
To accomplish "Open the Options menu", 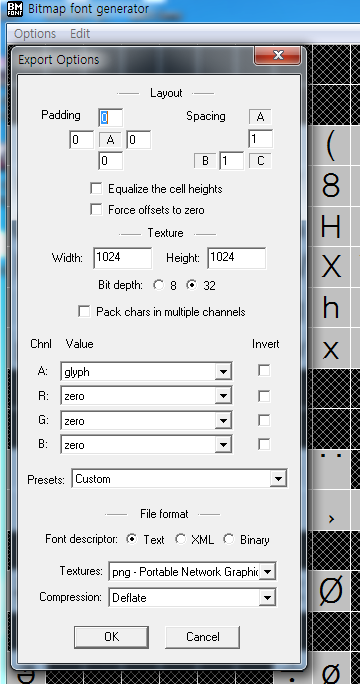I will click(x=35, y=34).
